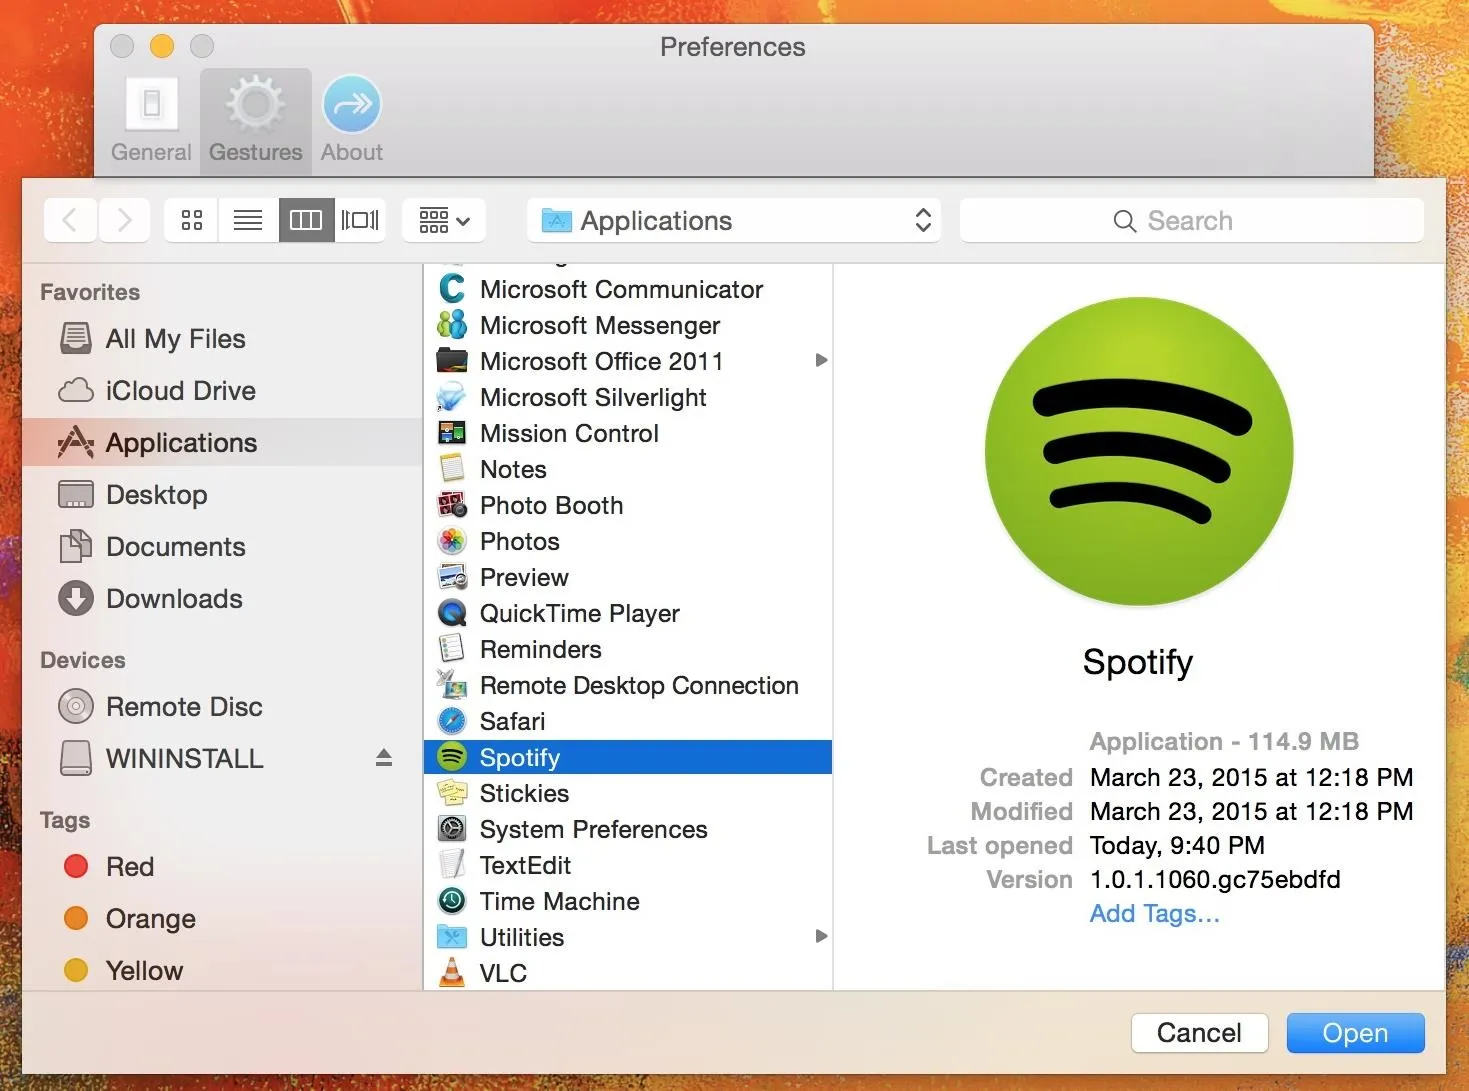Select TextEdit app icon
1469x1091 pixels.
(x=452, y=865)
